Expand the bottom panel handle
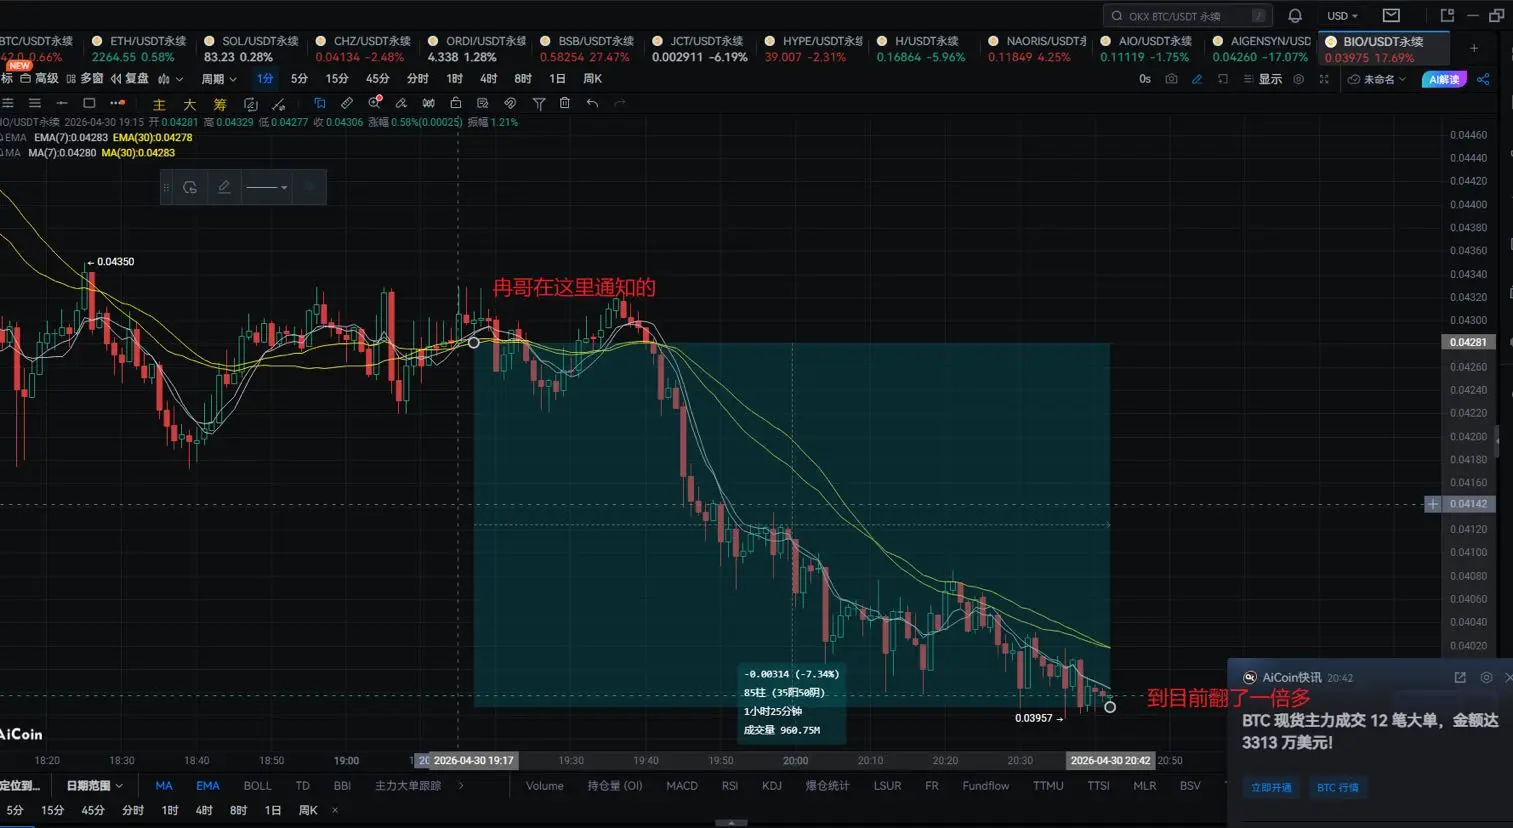Image resolution: width=1513 pixels, height=828 pixels. coord(731,823)
